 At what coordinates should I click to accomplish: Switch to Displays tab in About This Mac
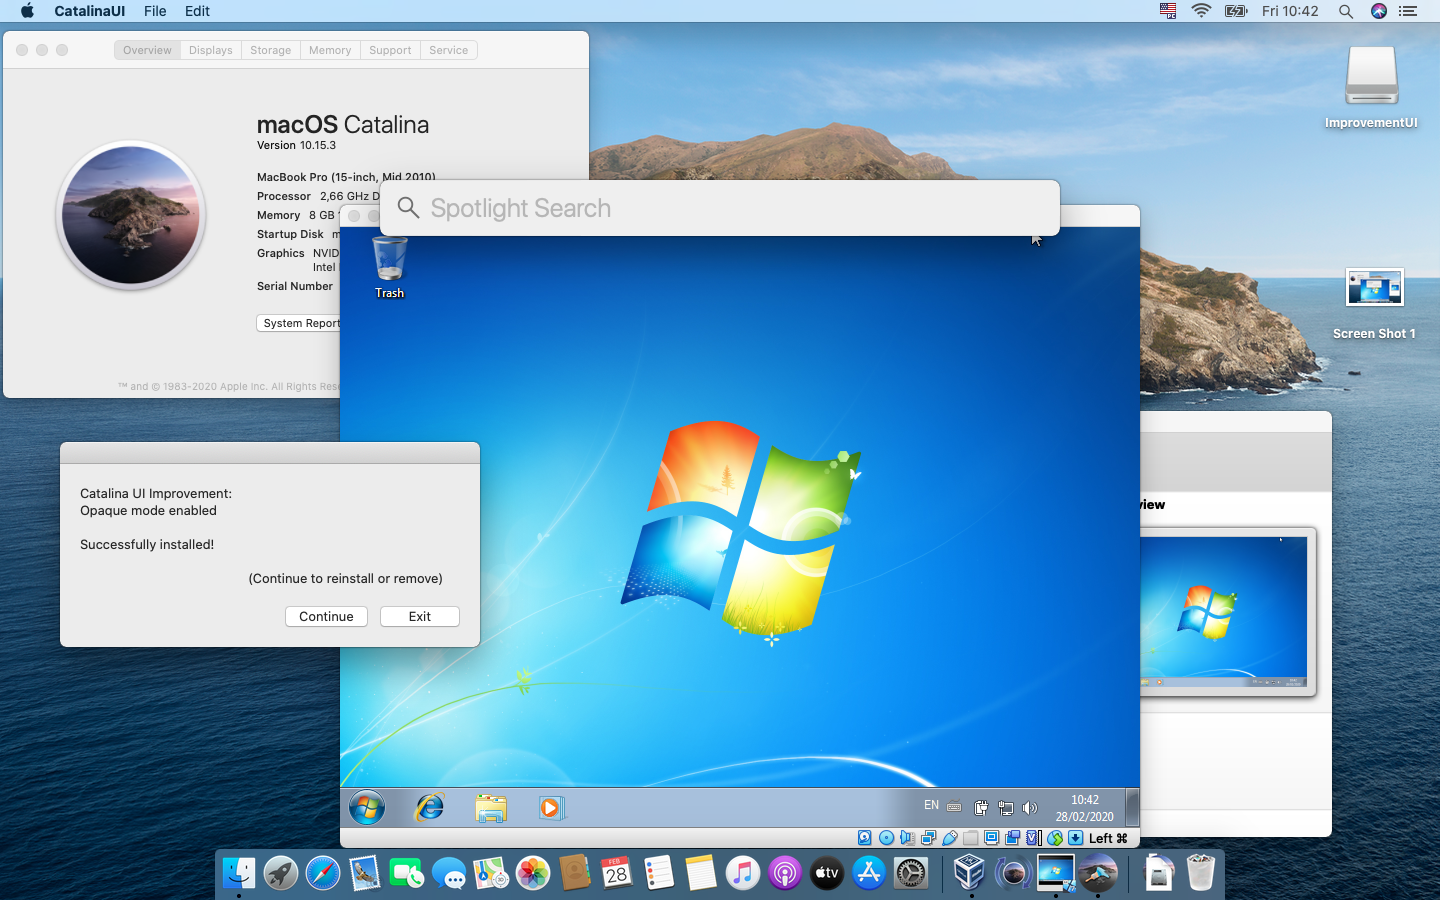coord(210,50)
